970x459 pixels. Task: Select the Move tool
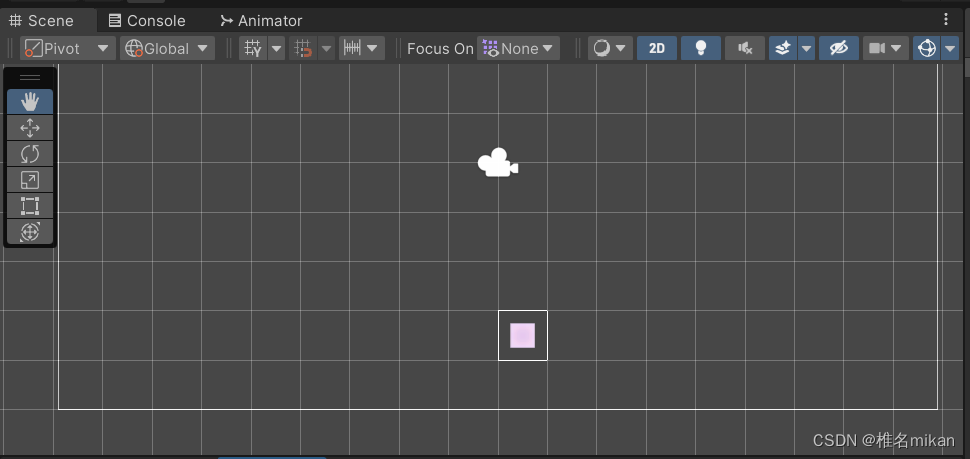30,128
